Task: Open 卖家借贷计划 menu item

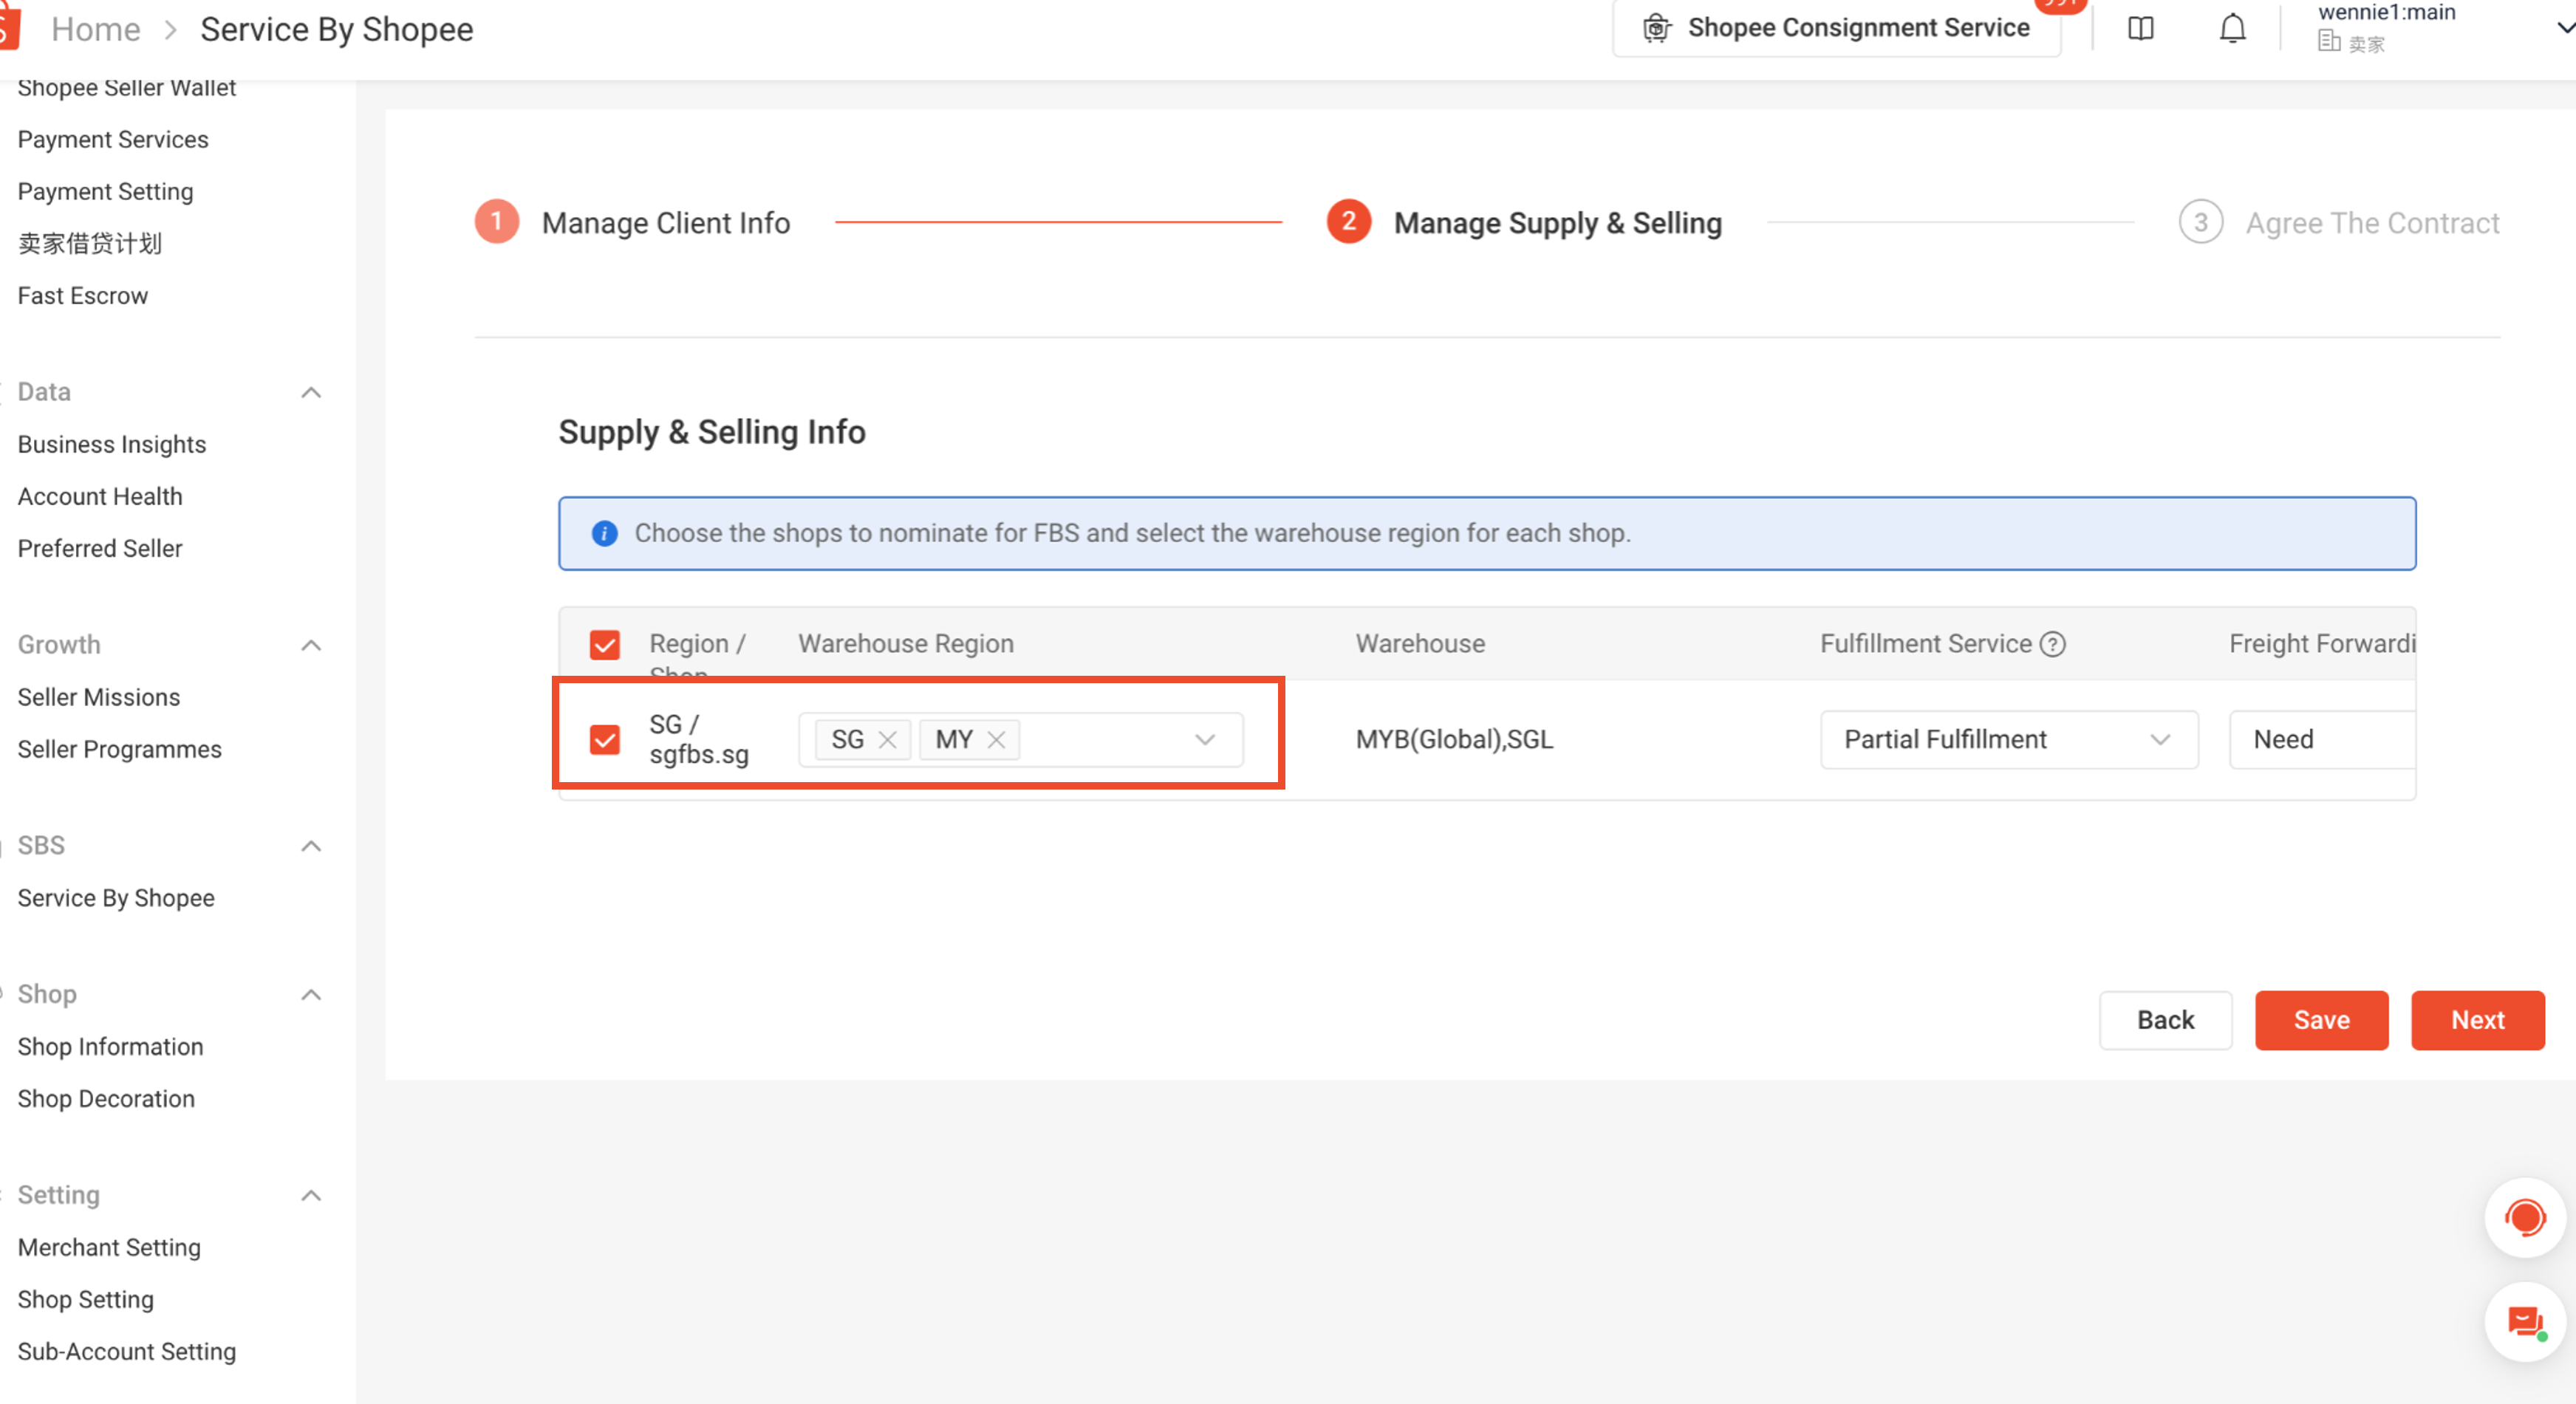Action: 89,243
